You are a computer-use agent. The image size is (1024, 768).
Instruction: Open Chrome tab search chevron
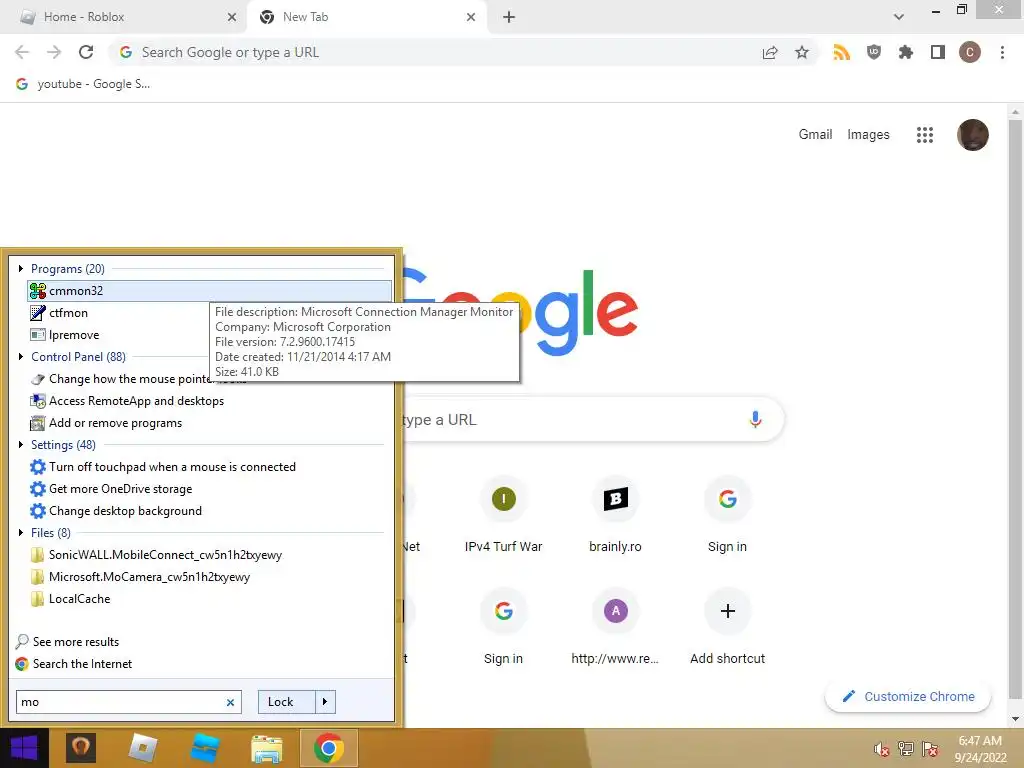pos(899,17)
